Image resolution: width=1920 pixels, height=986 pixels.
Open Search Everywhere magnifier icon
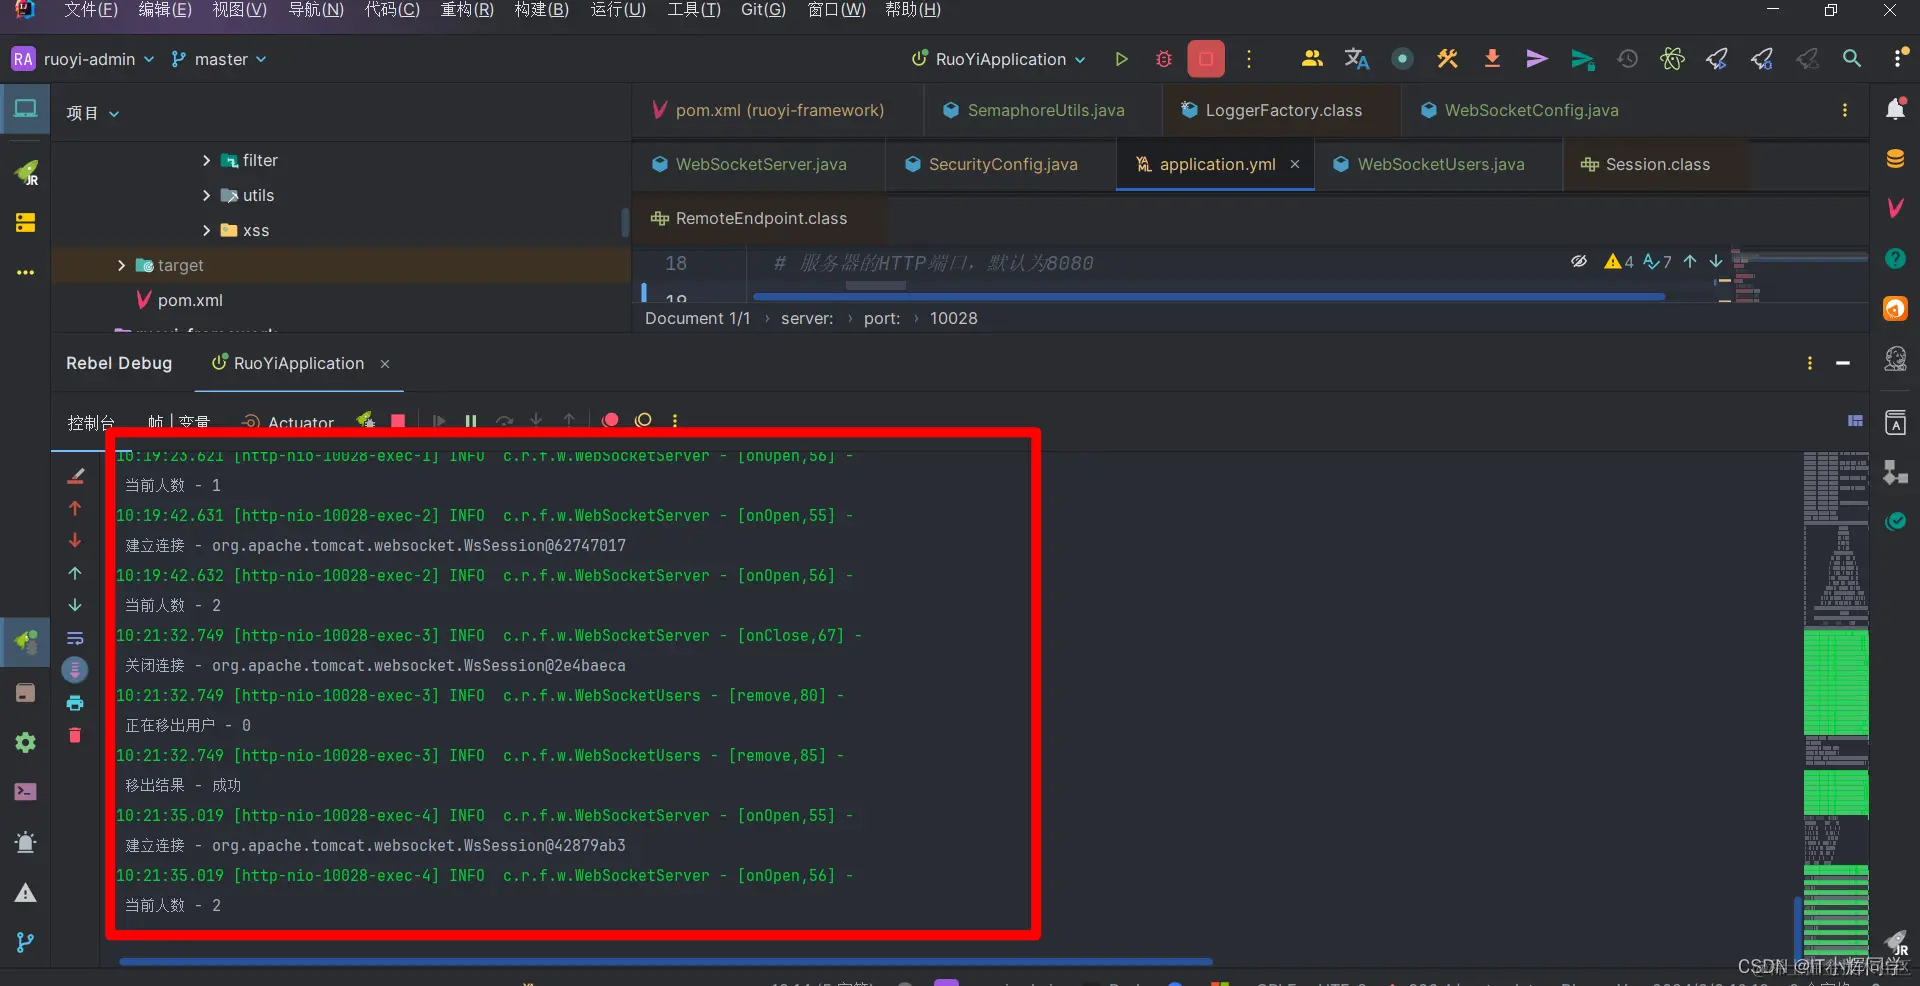tap(1852, 59)
